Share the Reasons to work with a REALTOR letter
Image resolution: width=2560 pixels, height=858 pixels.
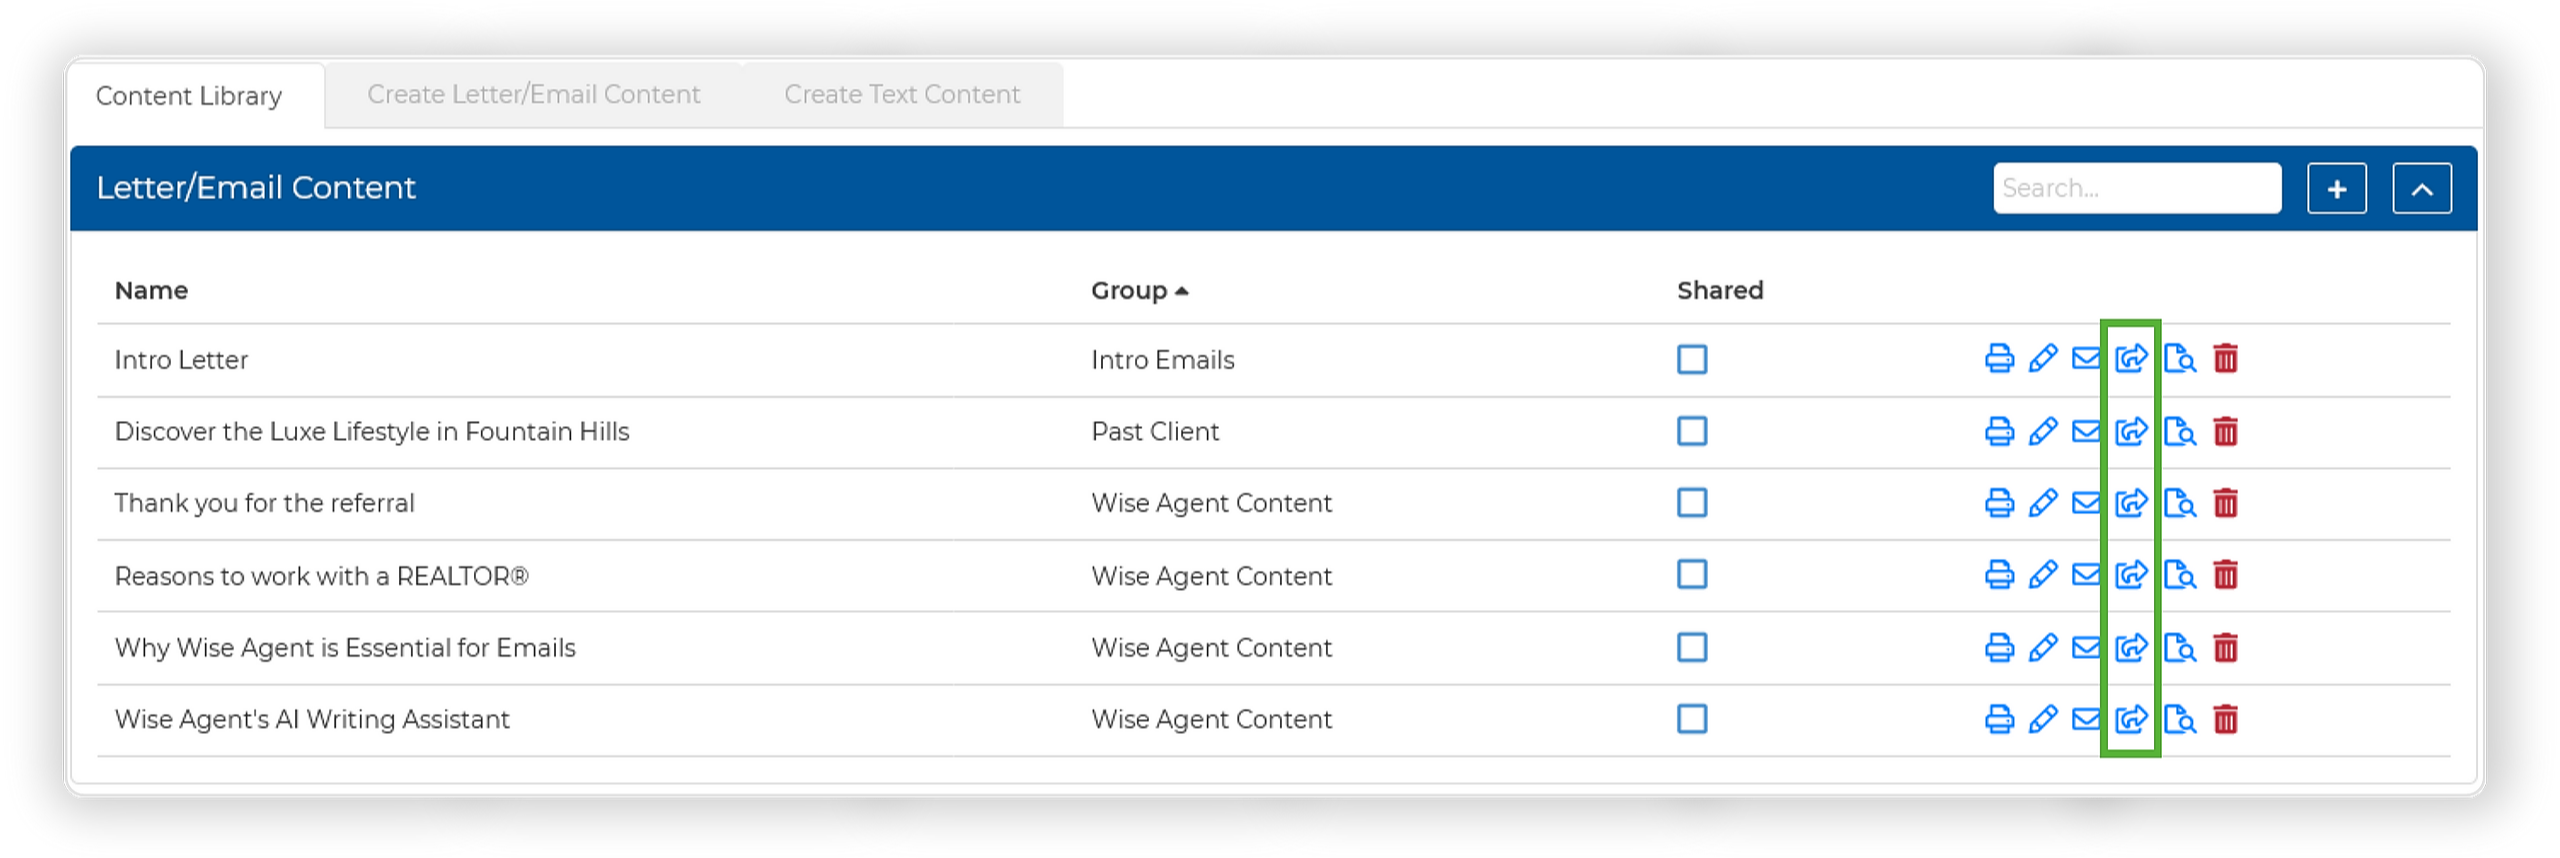coord(2131,574)
